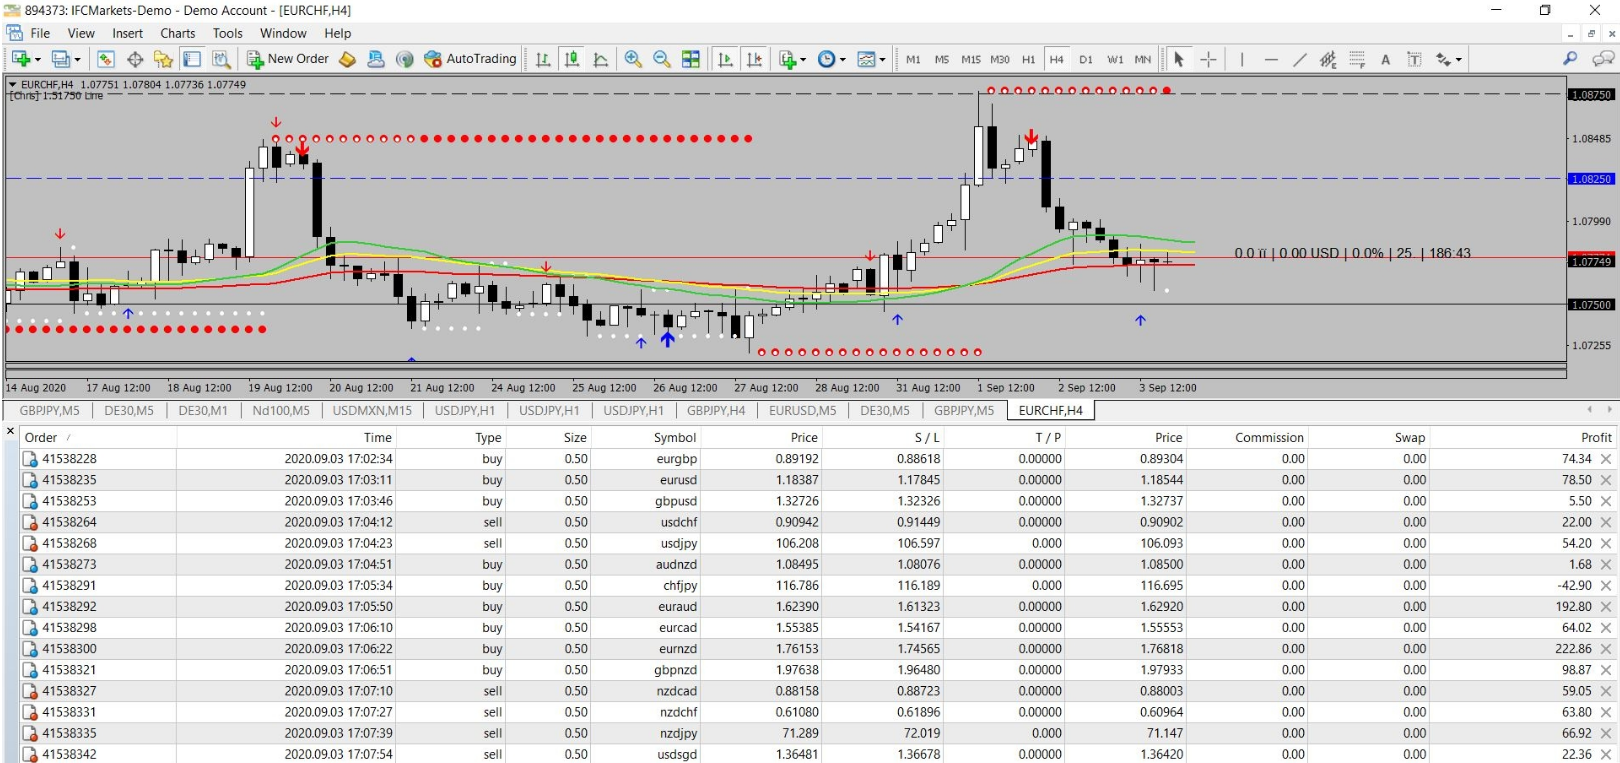Open the templates dropdown arrow
Screen dimensions: 1620x763
coord(882,60)
